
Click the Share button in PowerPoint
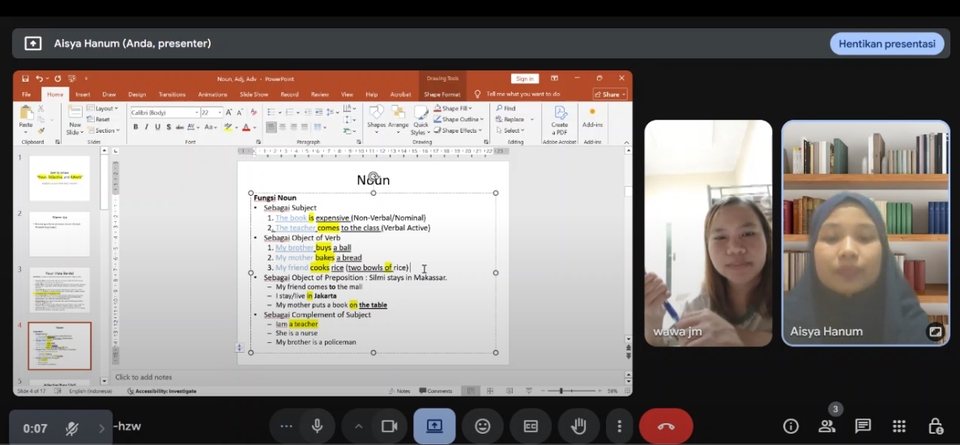608,94
